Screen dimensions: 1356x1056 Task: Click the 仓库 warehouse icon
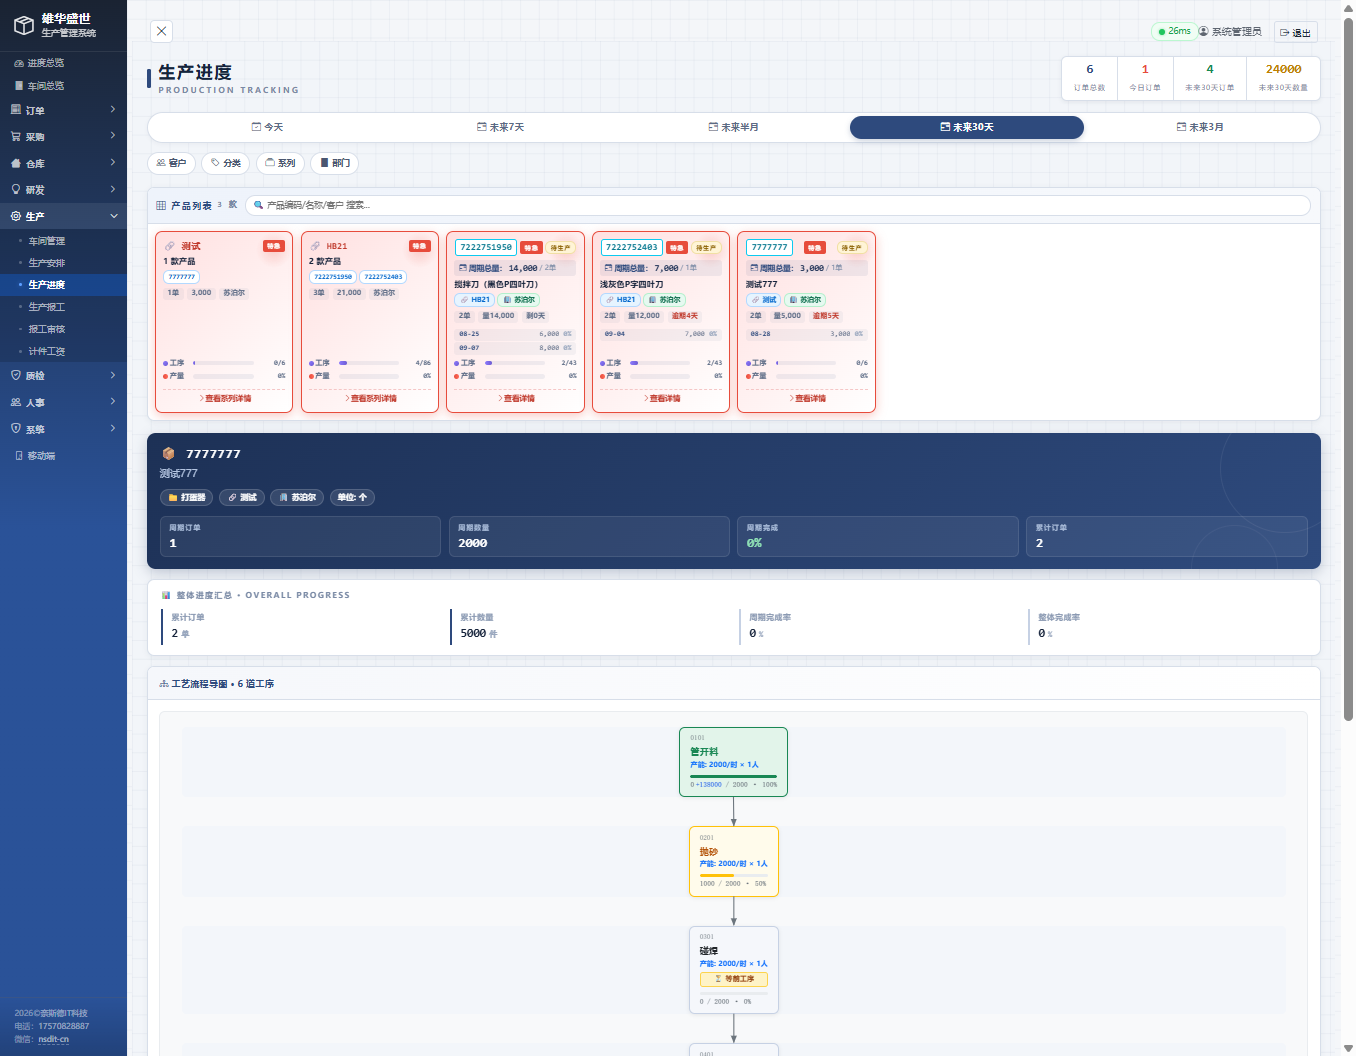(16, 163)
